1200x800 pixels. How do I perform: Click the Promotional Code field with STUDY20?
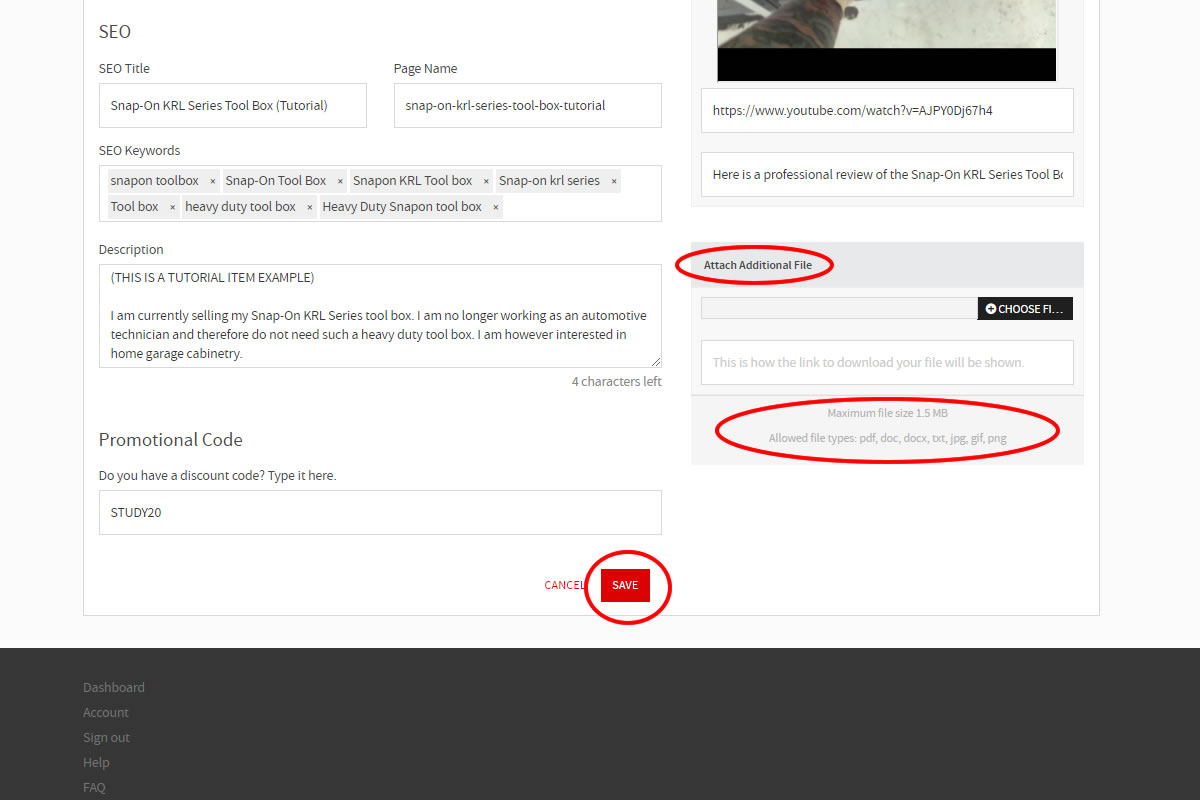380,512
